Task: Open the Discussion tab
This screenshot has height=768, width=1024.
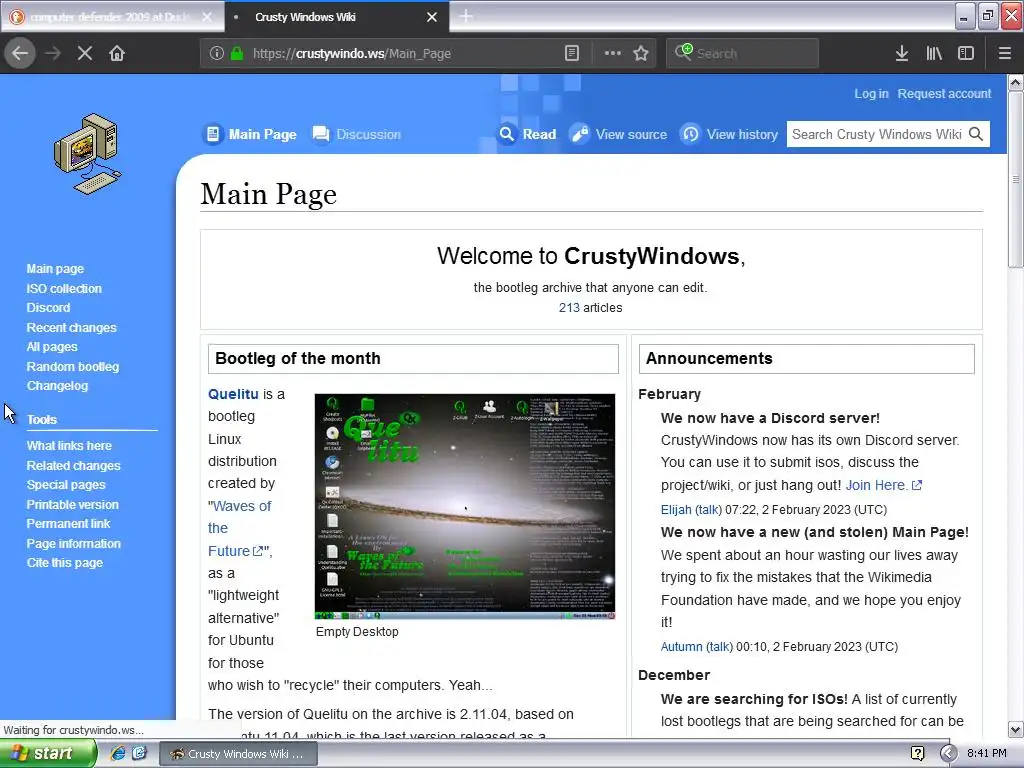Action: click(357, 134)
